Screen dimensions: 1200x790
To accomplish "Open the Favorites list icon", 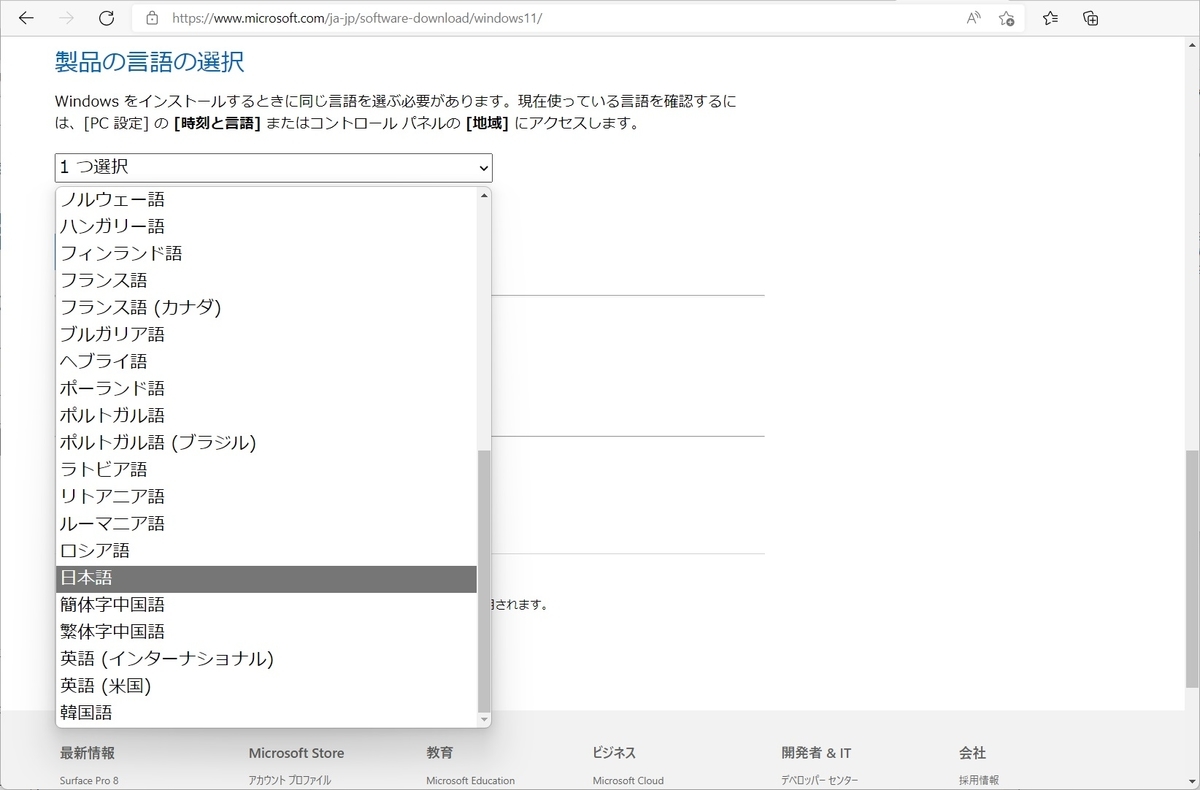I will click(x=1049, y=17).
